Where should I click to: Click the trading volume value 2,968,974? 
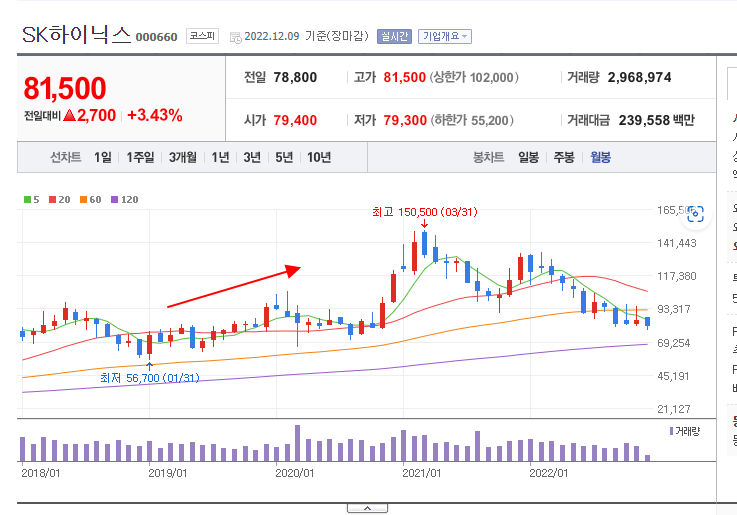click(639, 78)
